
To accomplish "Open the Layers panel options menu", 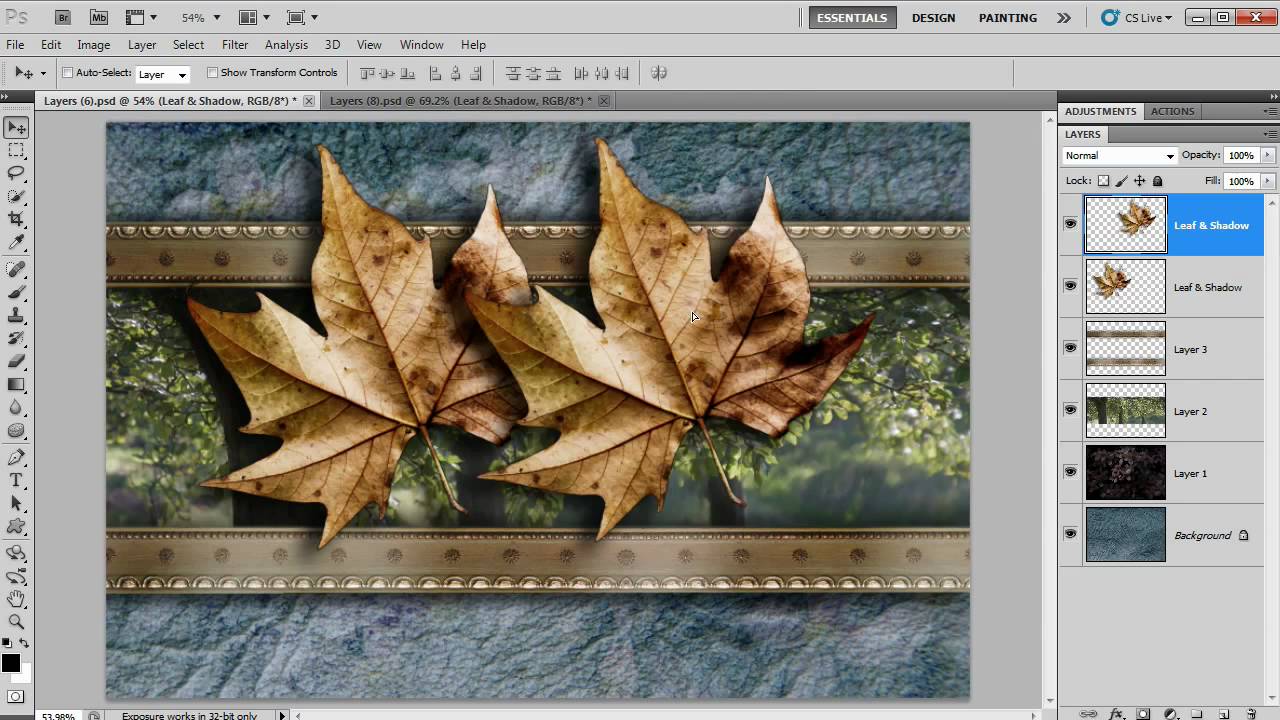I will click(x=1270, y=134).
